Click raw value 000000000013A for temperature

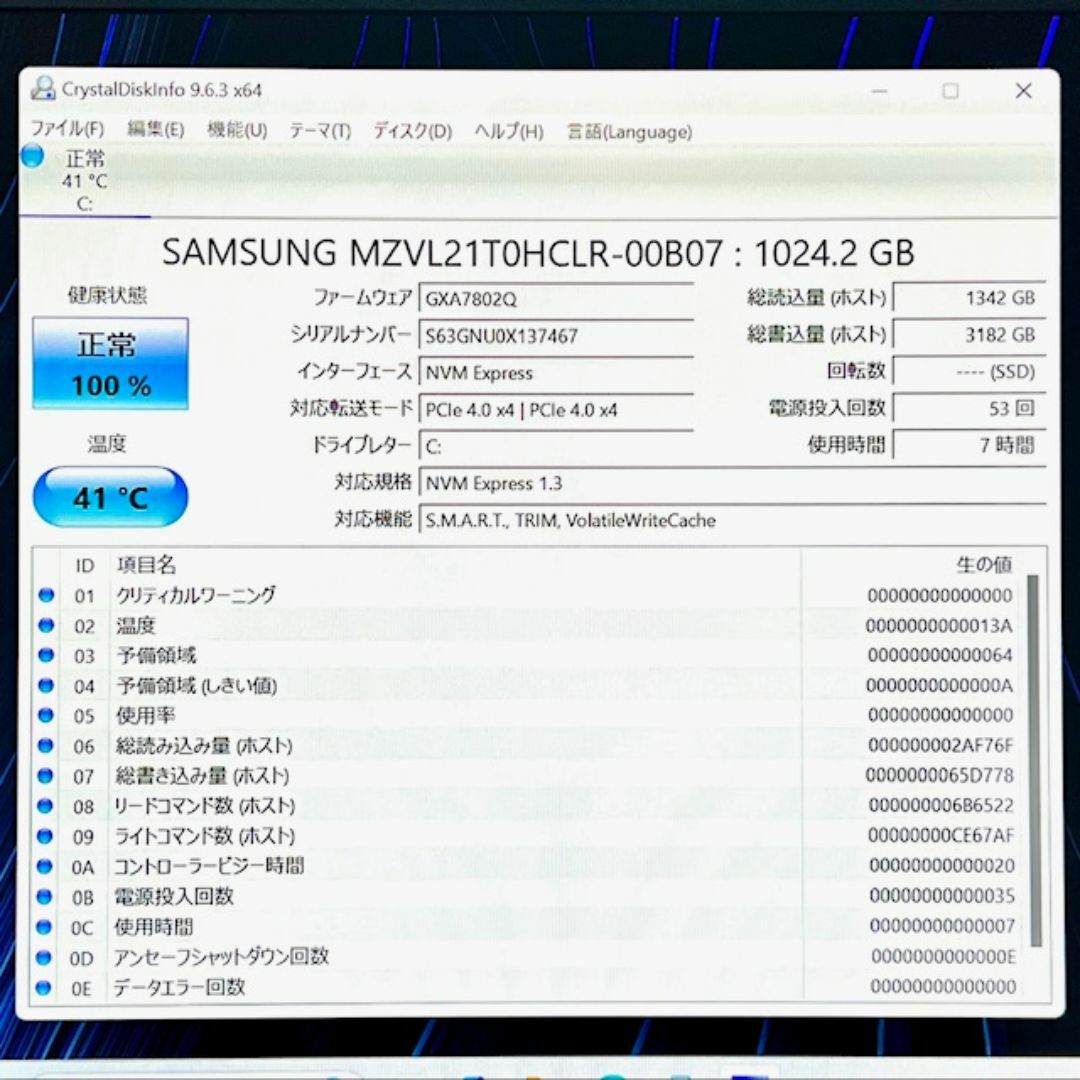click(939, 625)
